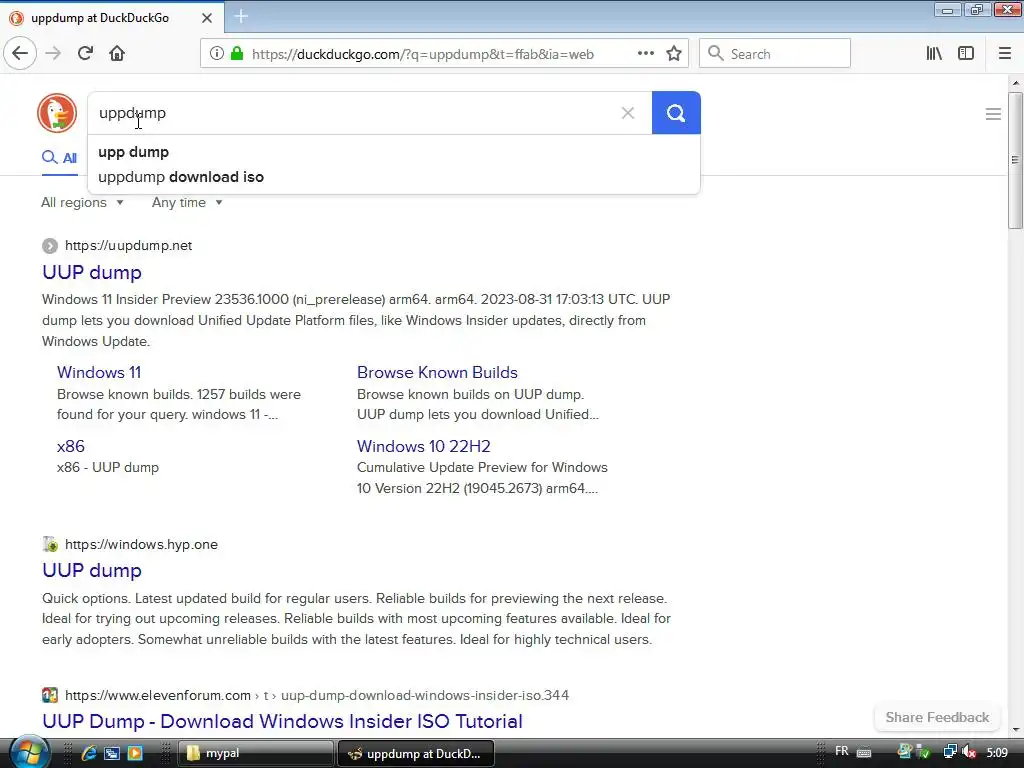1024x768 pixels.
Task: Open the Windows 11 sitelink
Action: point(99,372)
